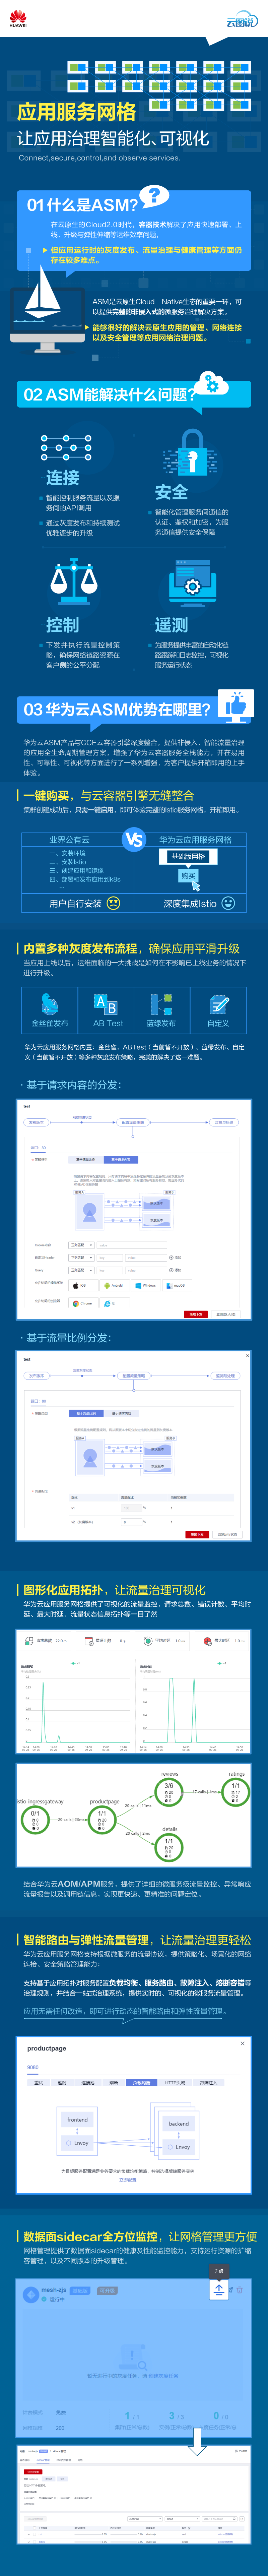
Task: Click the 03华为云ASM优势在哪里? heading
Action: (117, 709)
